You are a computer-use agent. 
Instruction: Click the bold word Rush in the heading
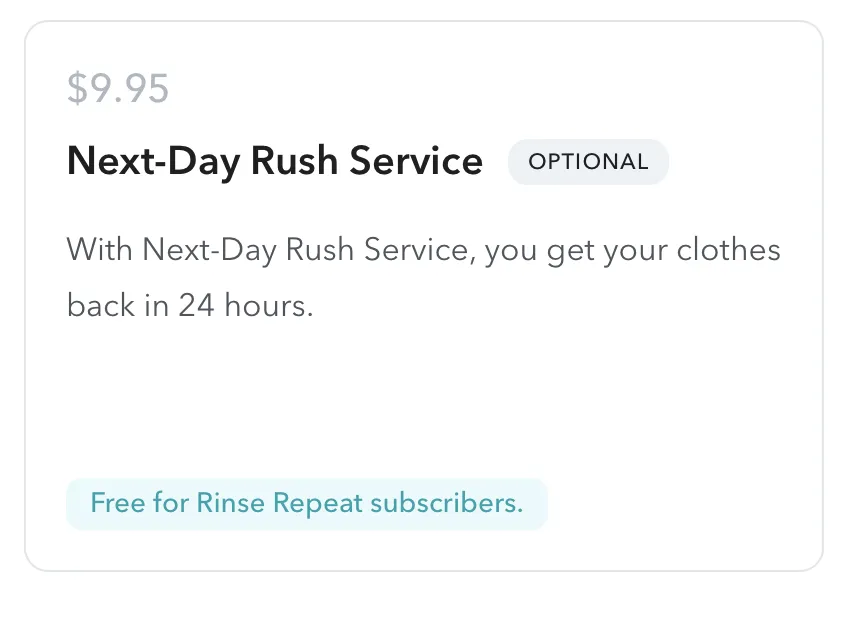pos(295,161)
